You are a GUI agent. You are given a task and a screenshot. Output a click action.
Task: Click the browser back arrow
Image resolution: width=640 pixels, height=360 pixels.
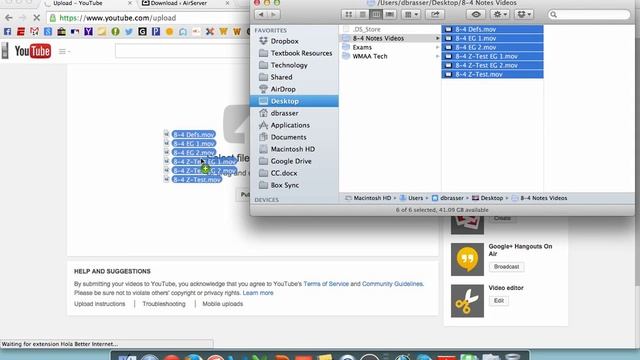tap(9, 18)
